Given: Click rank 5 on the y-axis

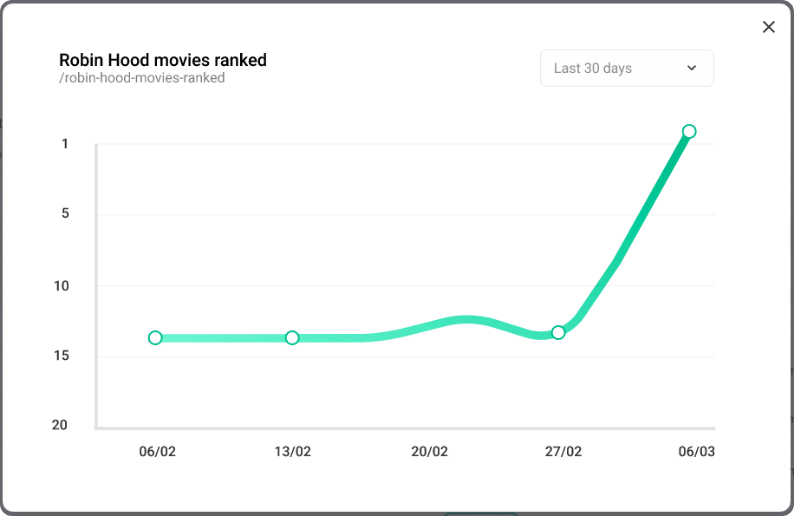Looking at the screenshot, I should (65, 214).
